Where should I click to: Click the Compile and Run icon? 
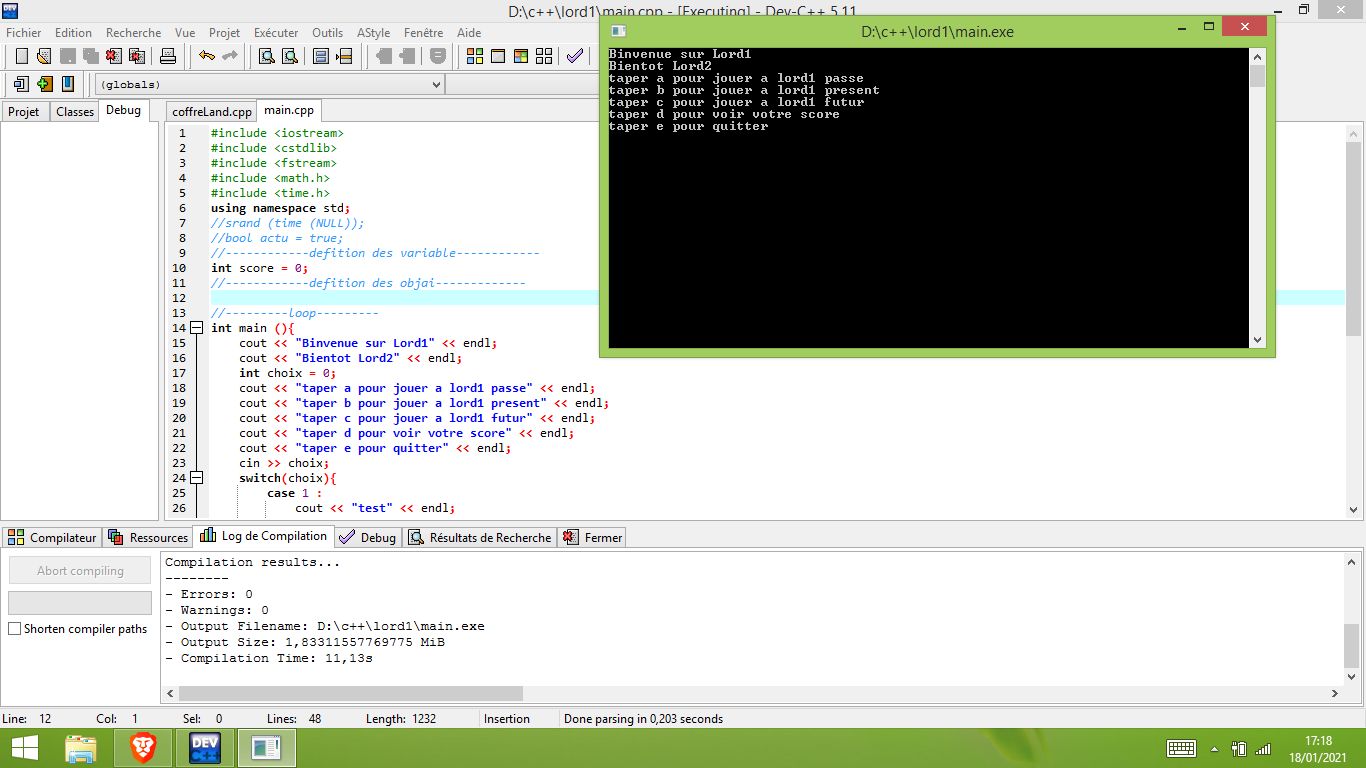coord(520,56)
